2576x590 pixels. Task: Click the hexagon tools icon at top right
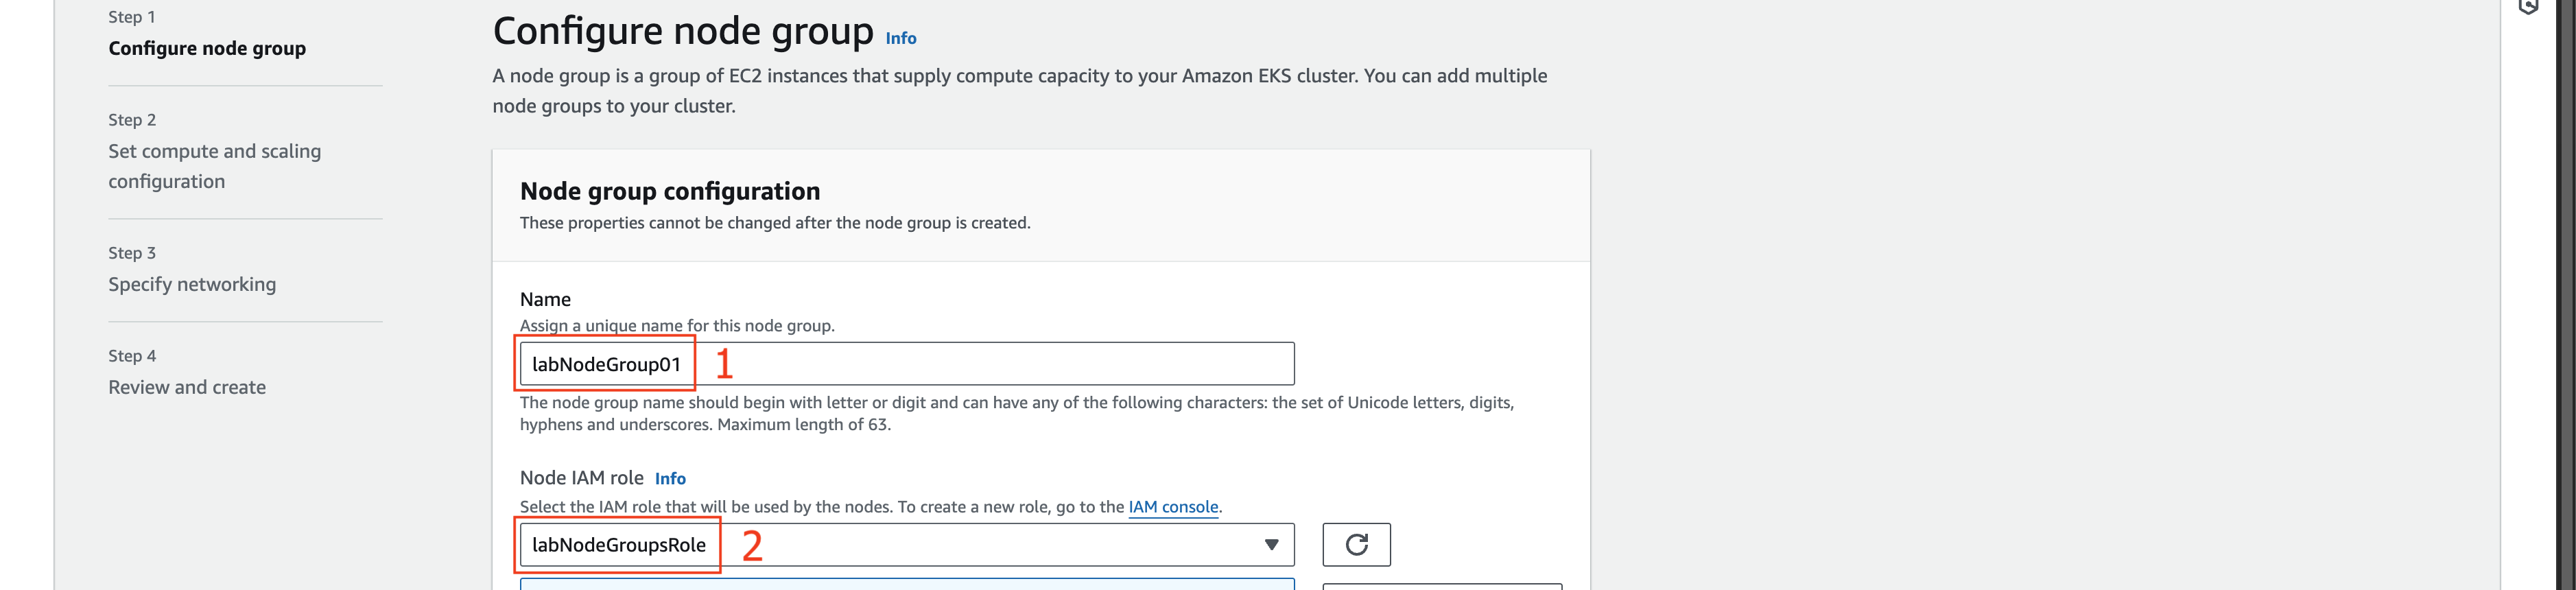[x=2529, y=6]
